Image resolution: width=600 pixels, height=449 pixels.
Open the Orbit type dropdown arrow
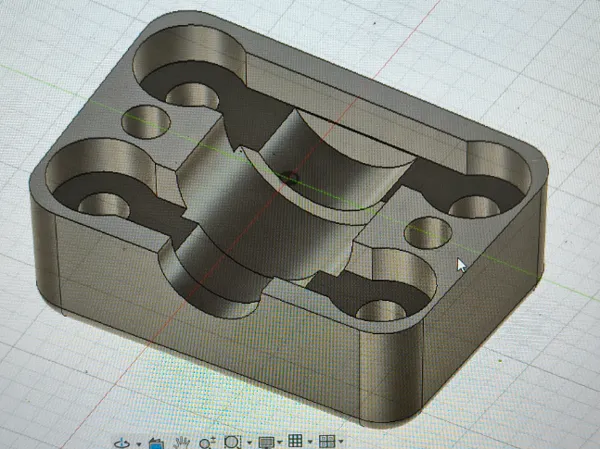tap(139, 444)
